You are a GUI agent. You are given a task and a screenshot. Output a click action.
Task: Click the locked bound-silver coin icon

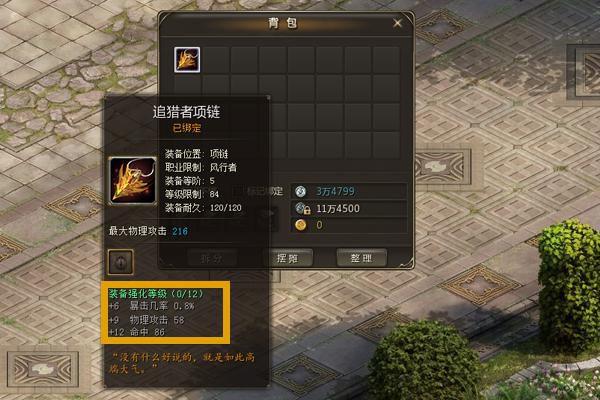pyautogui.click(x=302, y=208)
